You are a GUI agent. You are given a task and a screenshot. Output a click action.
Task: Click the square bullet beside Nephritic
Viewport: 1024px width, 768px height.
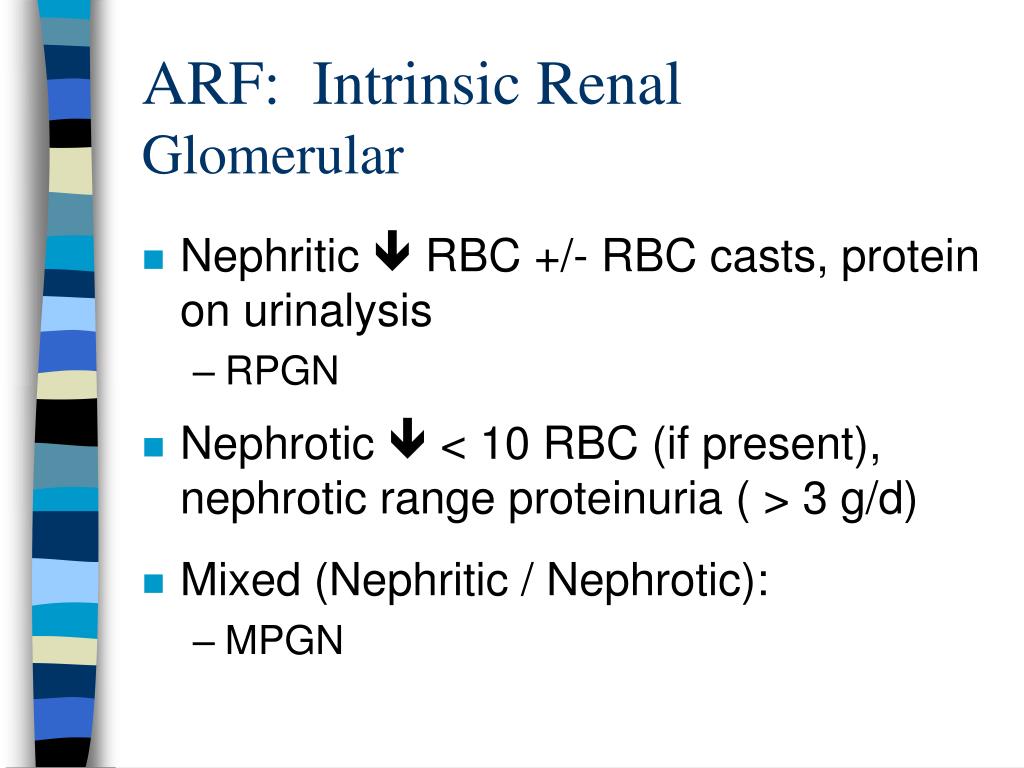tap(153, 259)
